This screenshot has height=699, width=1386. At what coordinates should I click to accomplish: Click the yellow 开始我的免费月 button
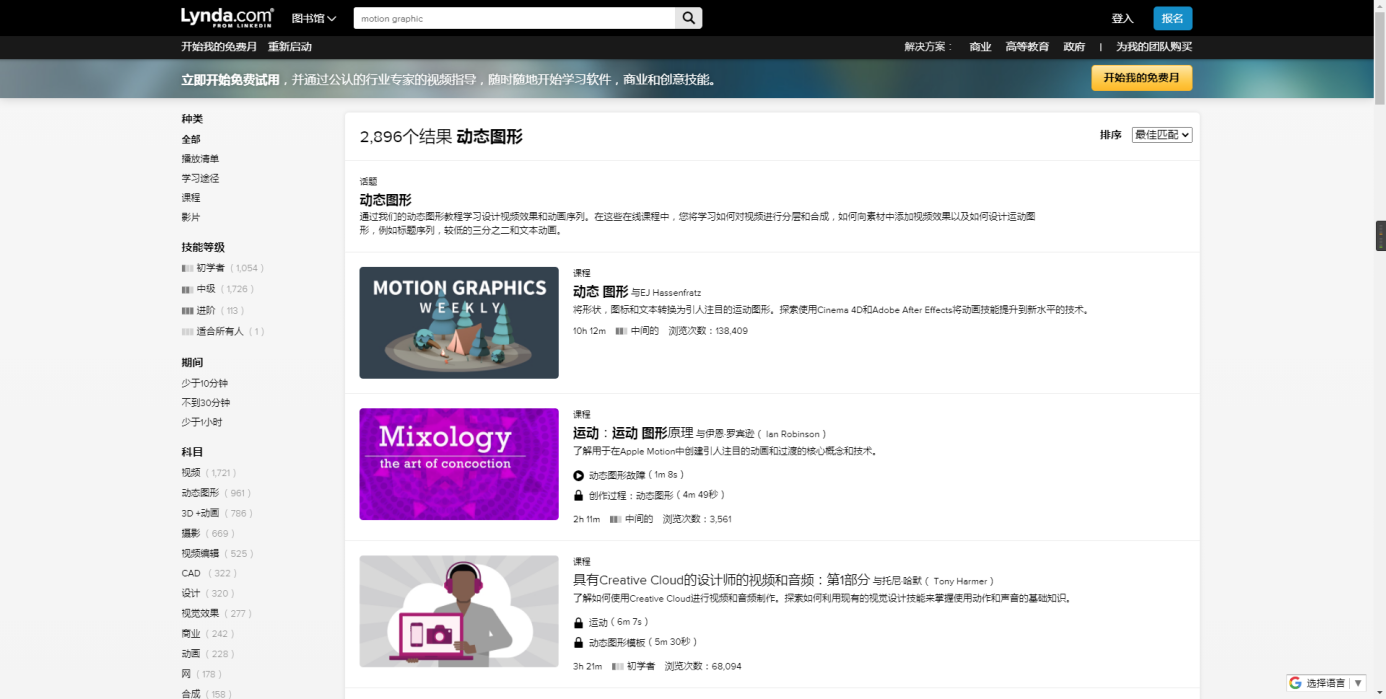click(x=1141, y=78)
